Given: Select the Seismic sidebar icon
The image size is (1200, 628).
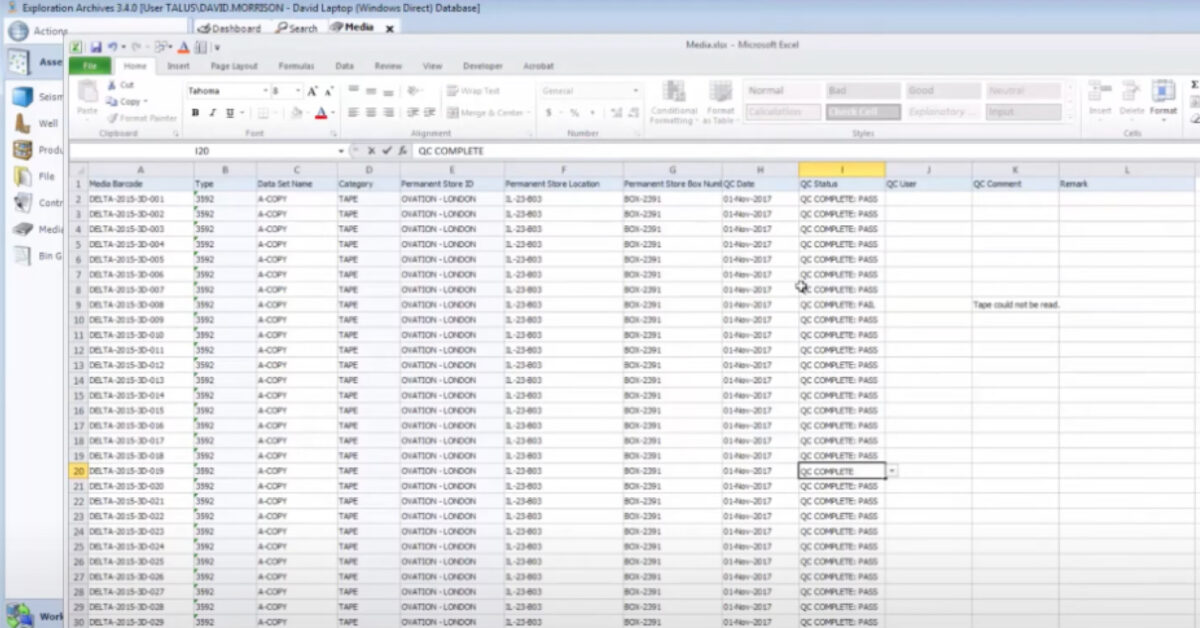Looking at the screenshot, I should [24, 97].
